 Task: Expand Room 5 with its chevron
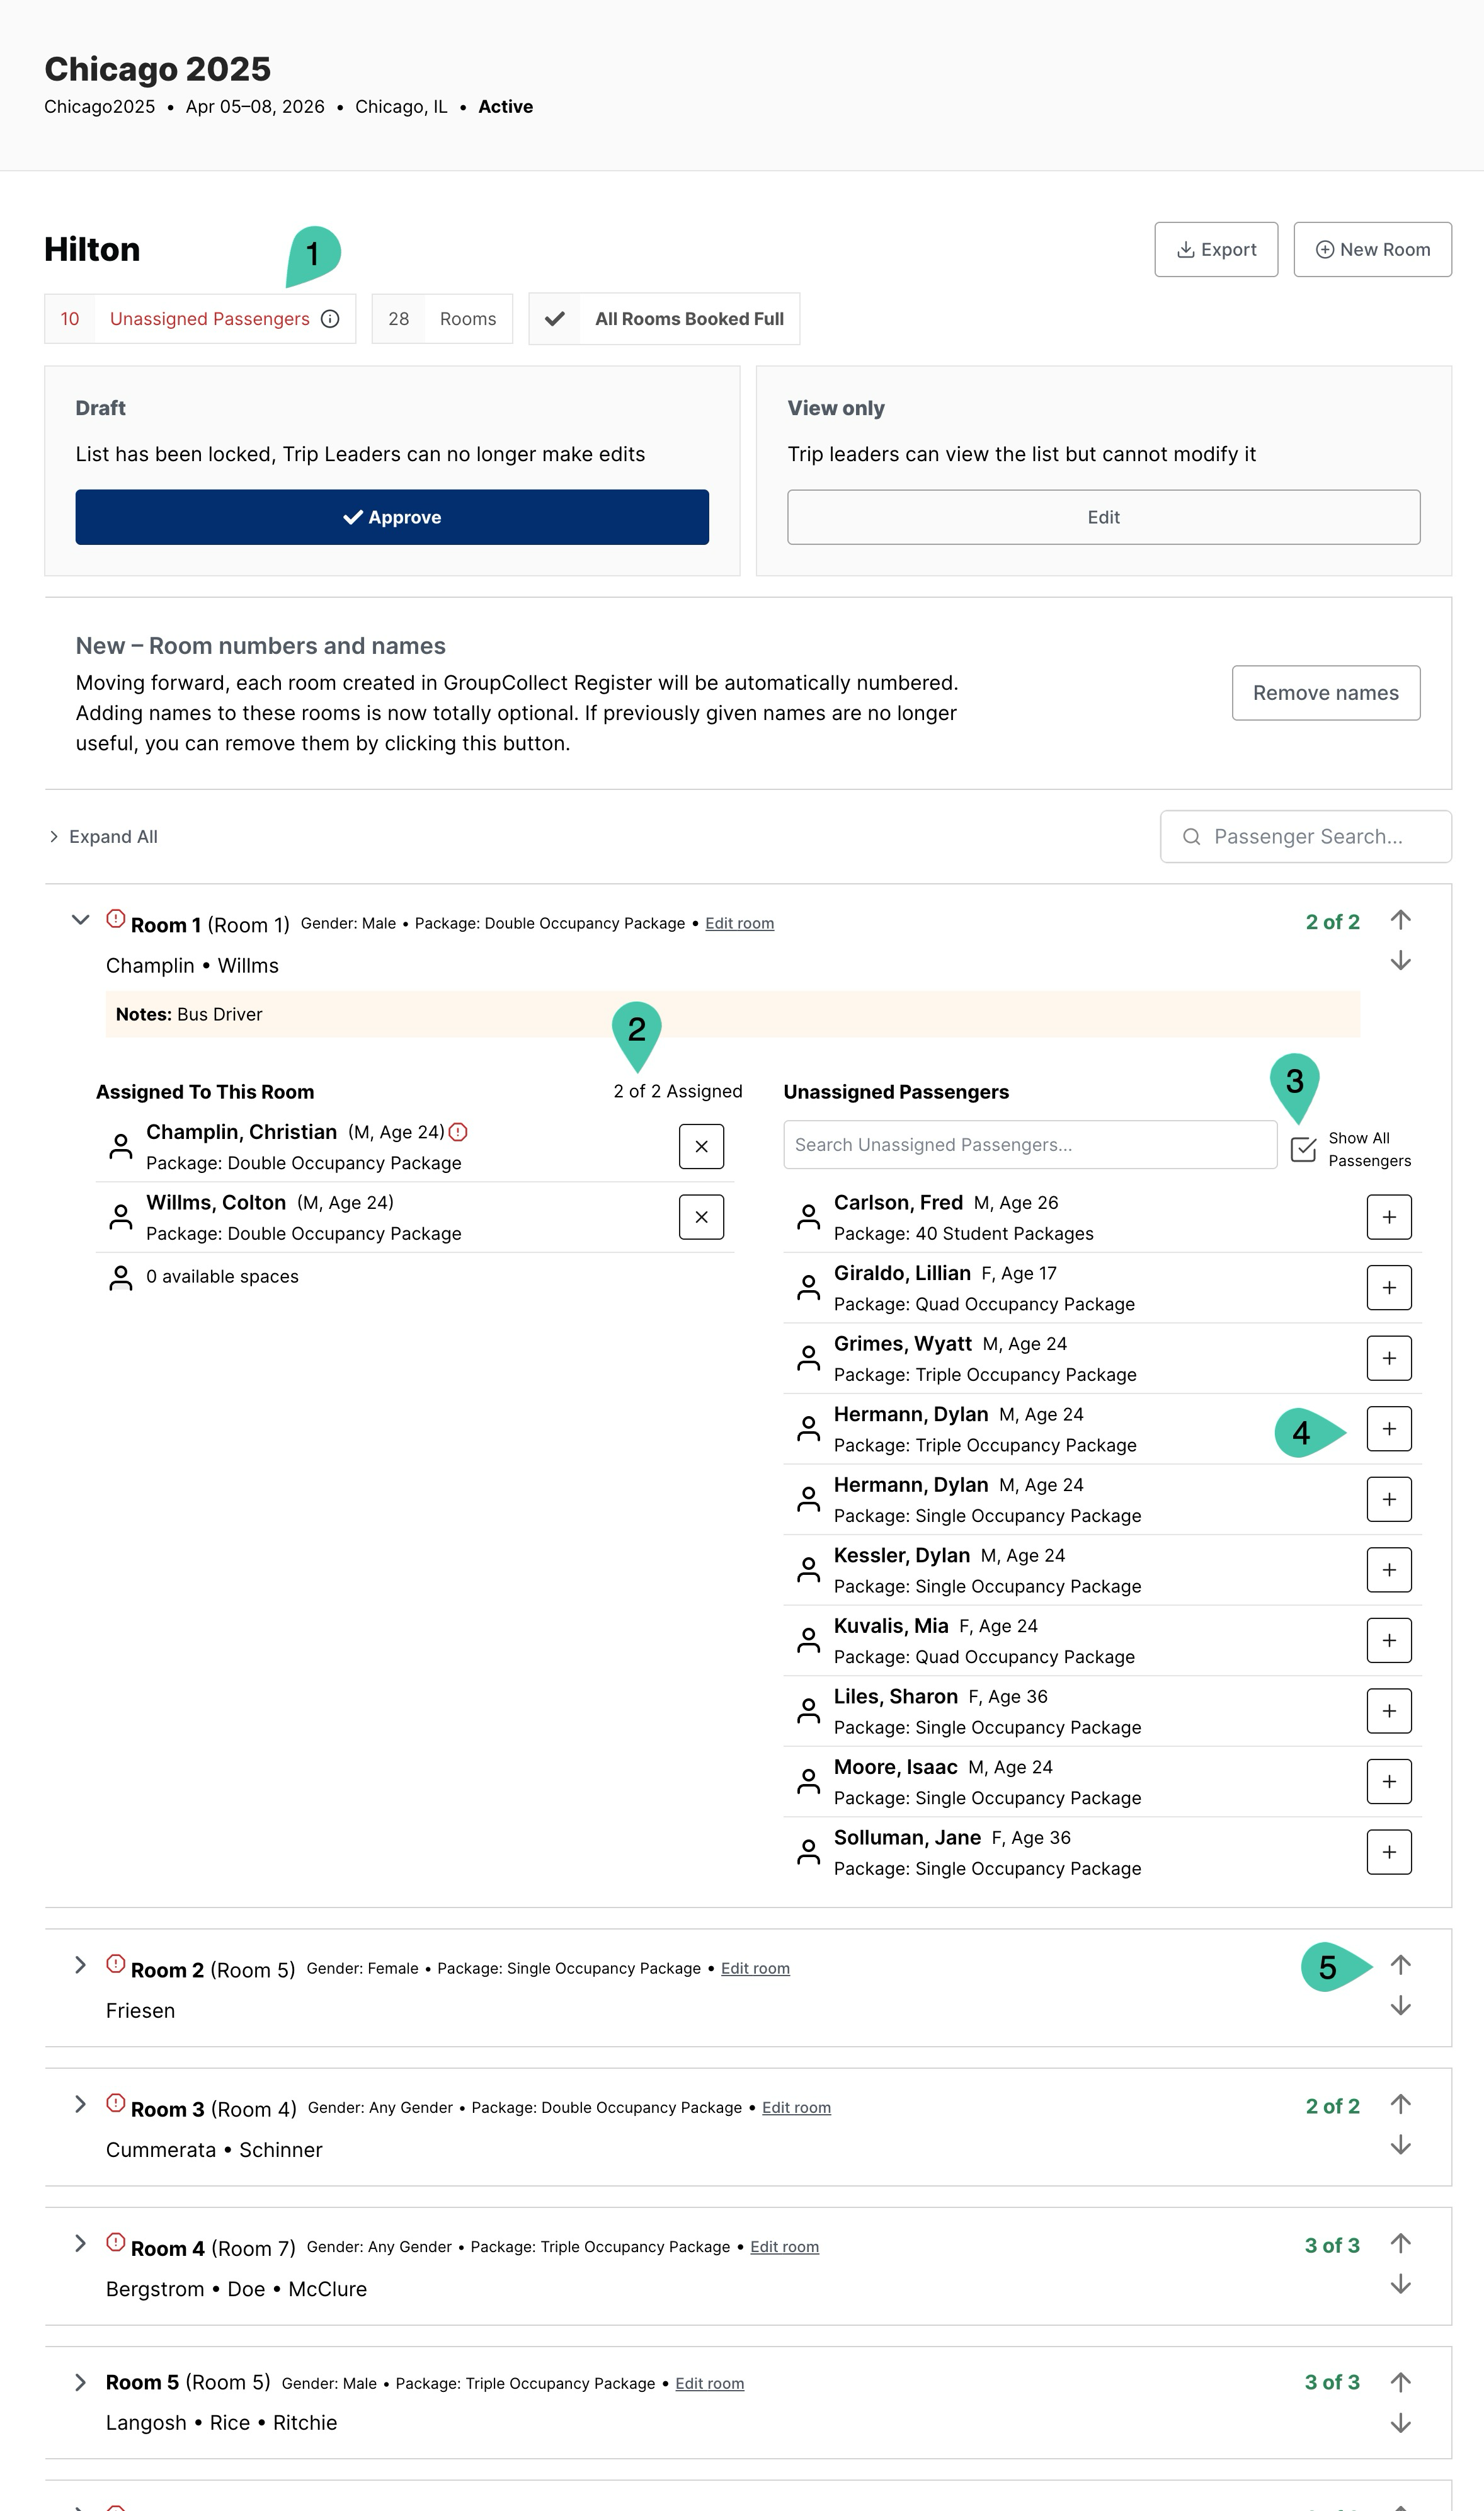coord(81,2382)
